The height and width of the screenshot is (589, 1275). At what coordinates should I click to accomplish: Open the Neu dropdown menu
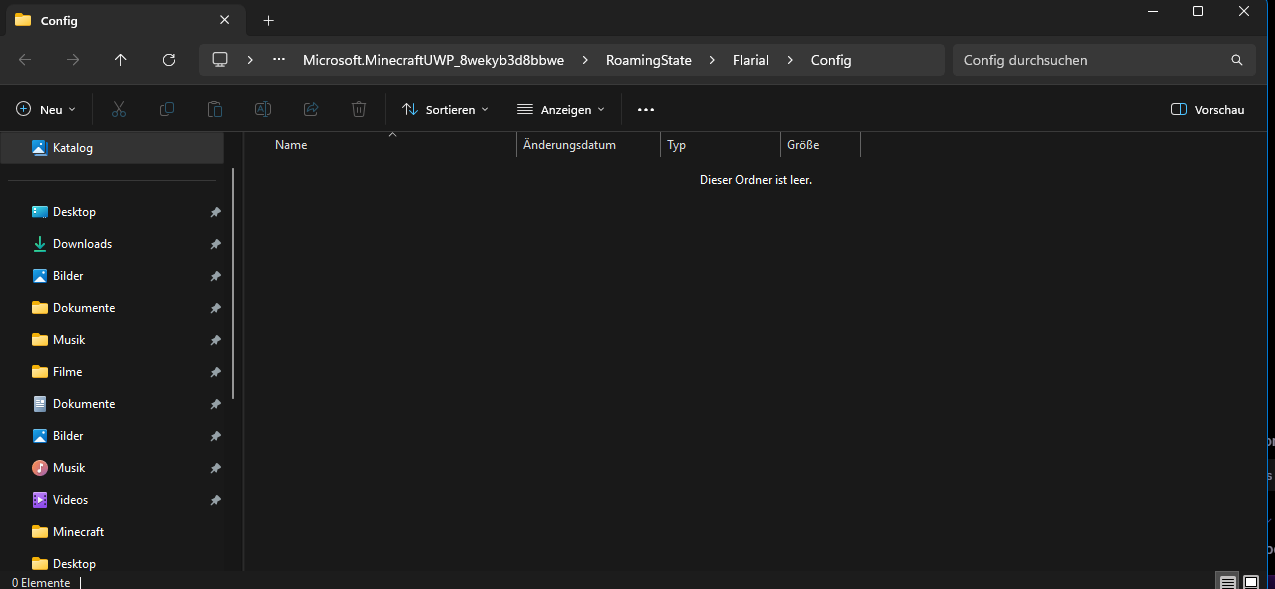46,109
